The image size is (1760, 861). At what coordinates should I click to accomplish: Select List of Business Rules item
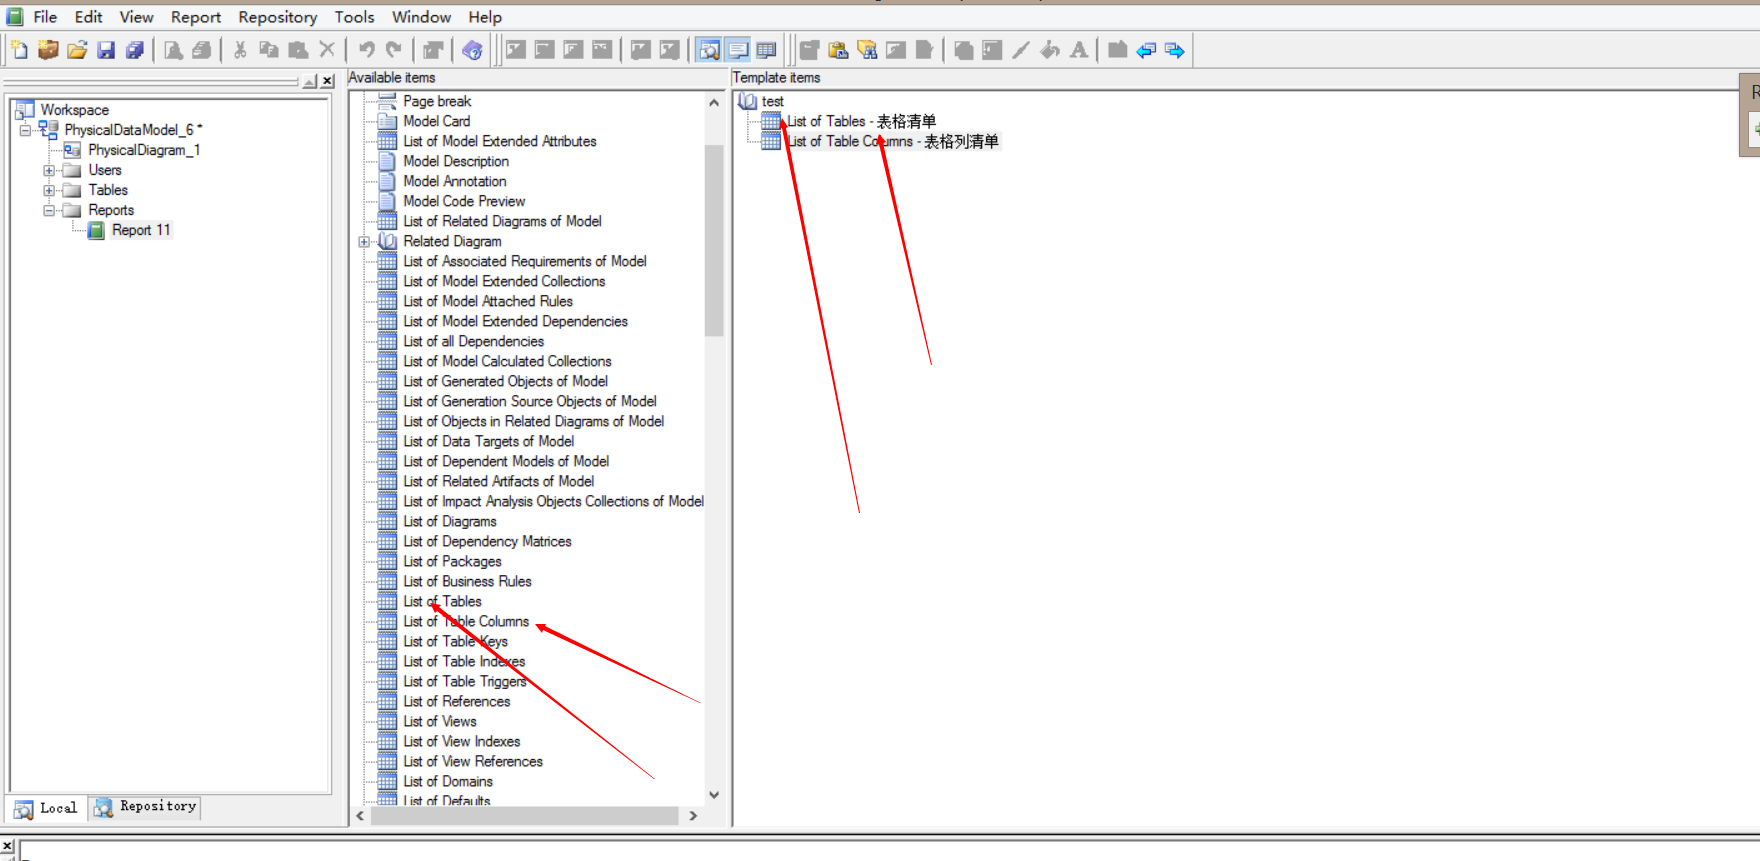click(467, 581)
